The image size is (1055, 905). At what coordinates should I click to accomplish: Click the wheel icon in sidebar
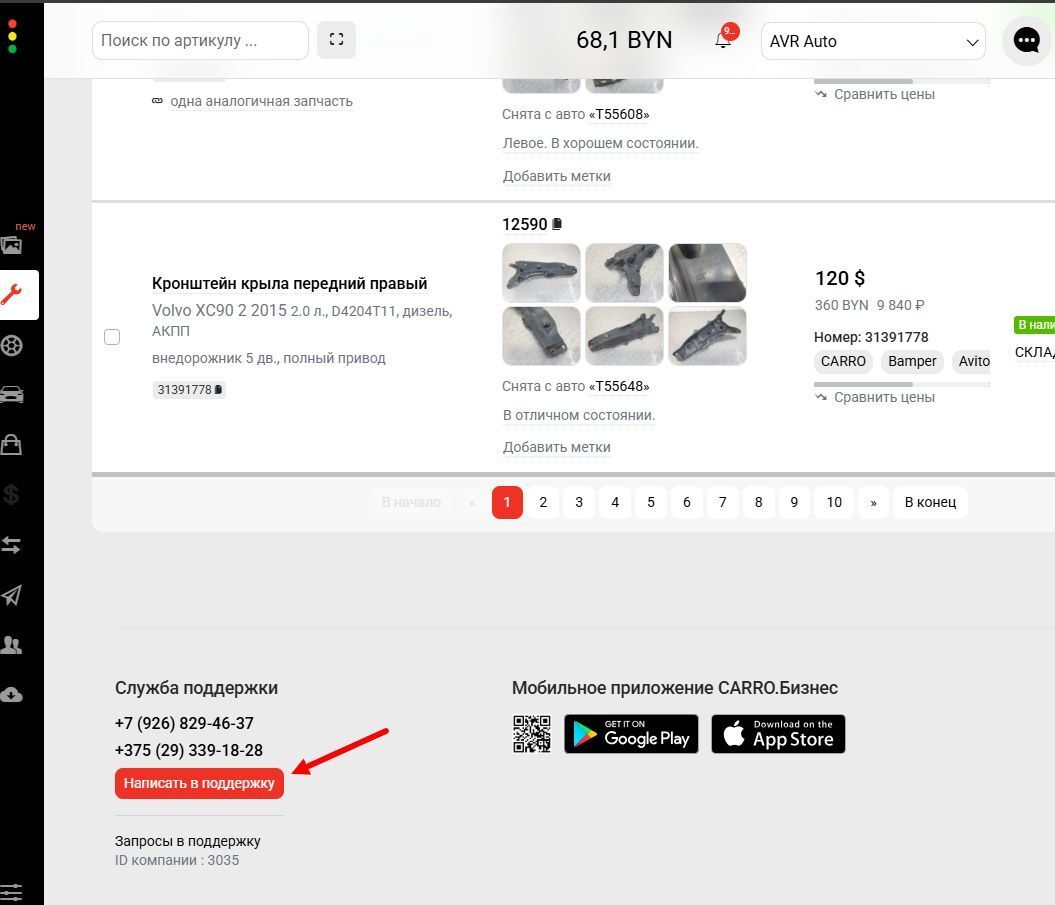pos(12,346)
